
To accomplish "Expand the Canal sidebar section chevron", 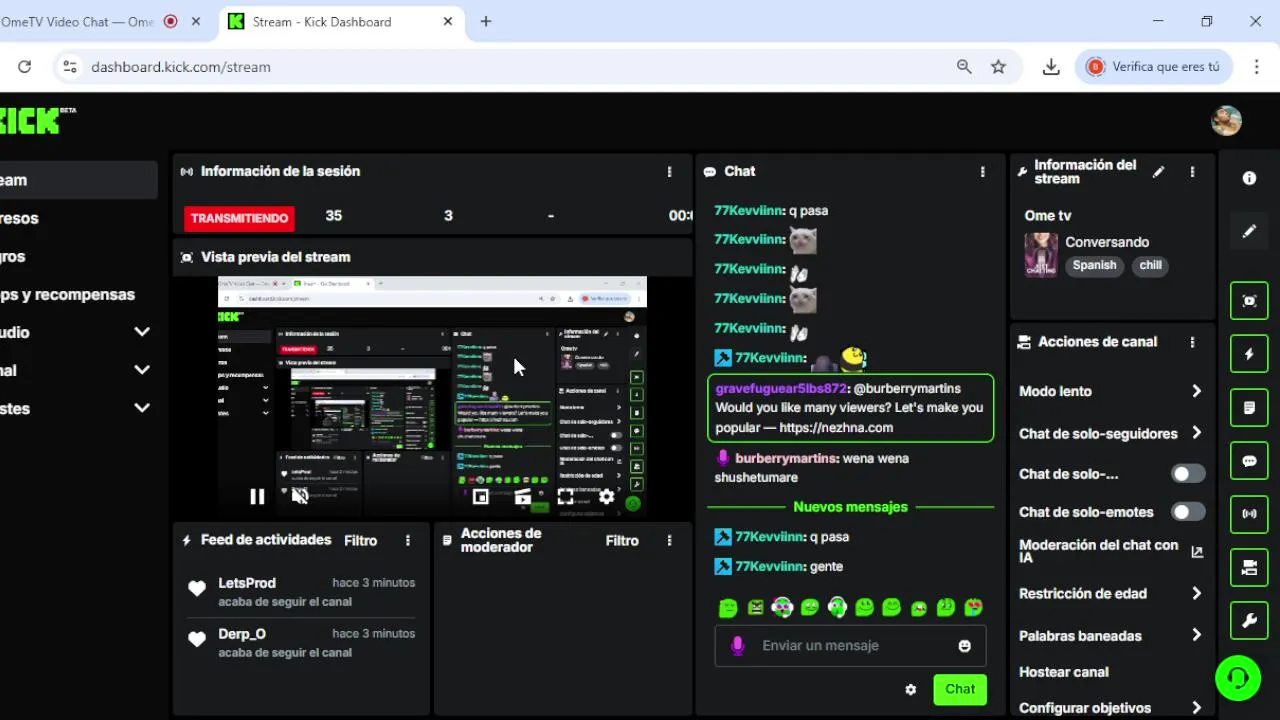I will [x=142, y=370].
